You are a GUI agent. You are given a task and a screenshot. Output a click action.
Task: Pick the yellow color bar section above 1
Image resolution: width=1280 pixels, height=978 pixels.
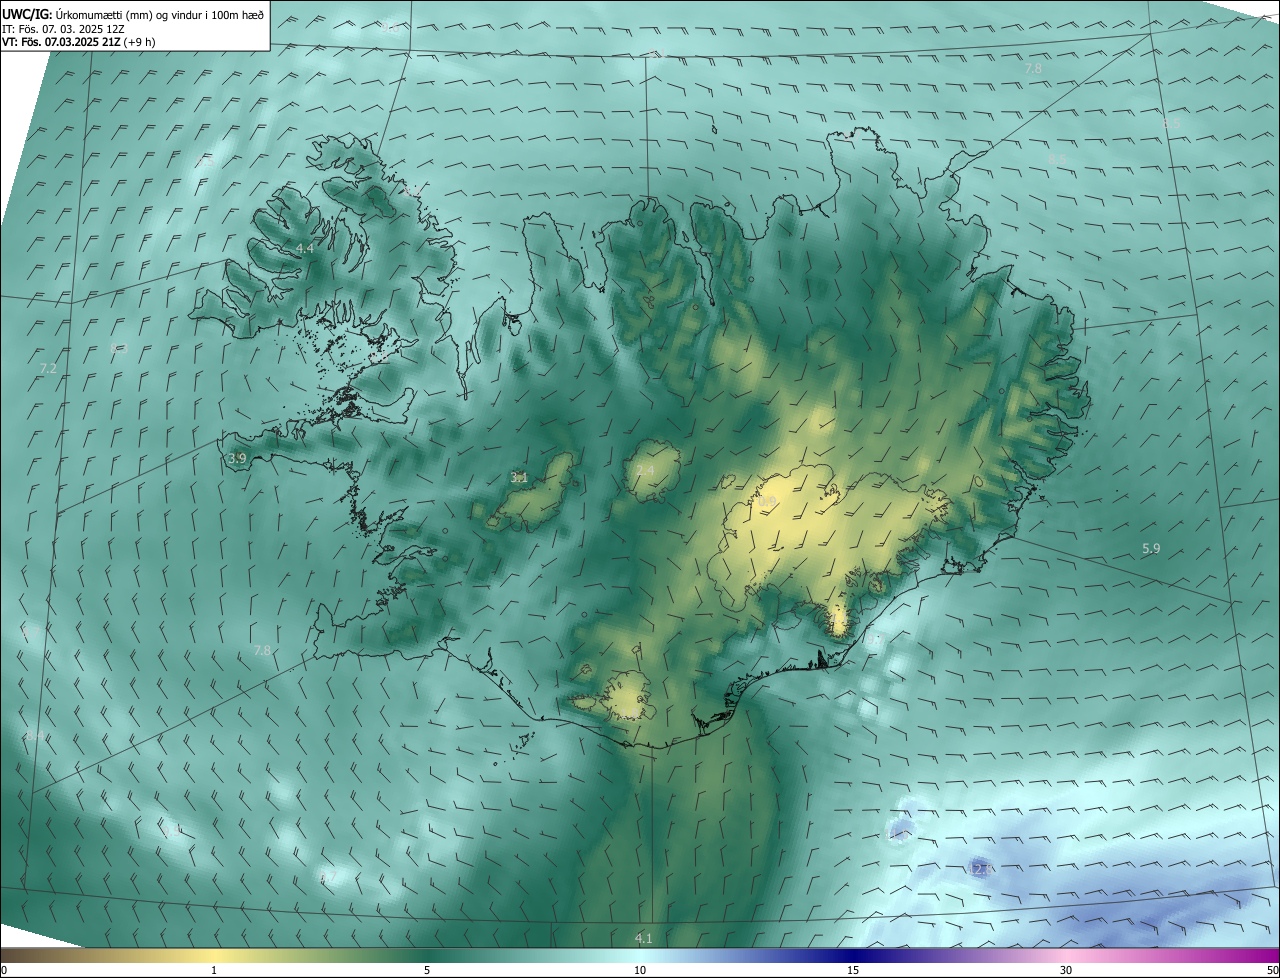214,955
